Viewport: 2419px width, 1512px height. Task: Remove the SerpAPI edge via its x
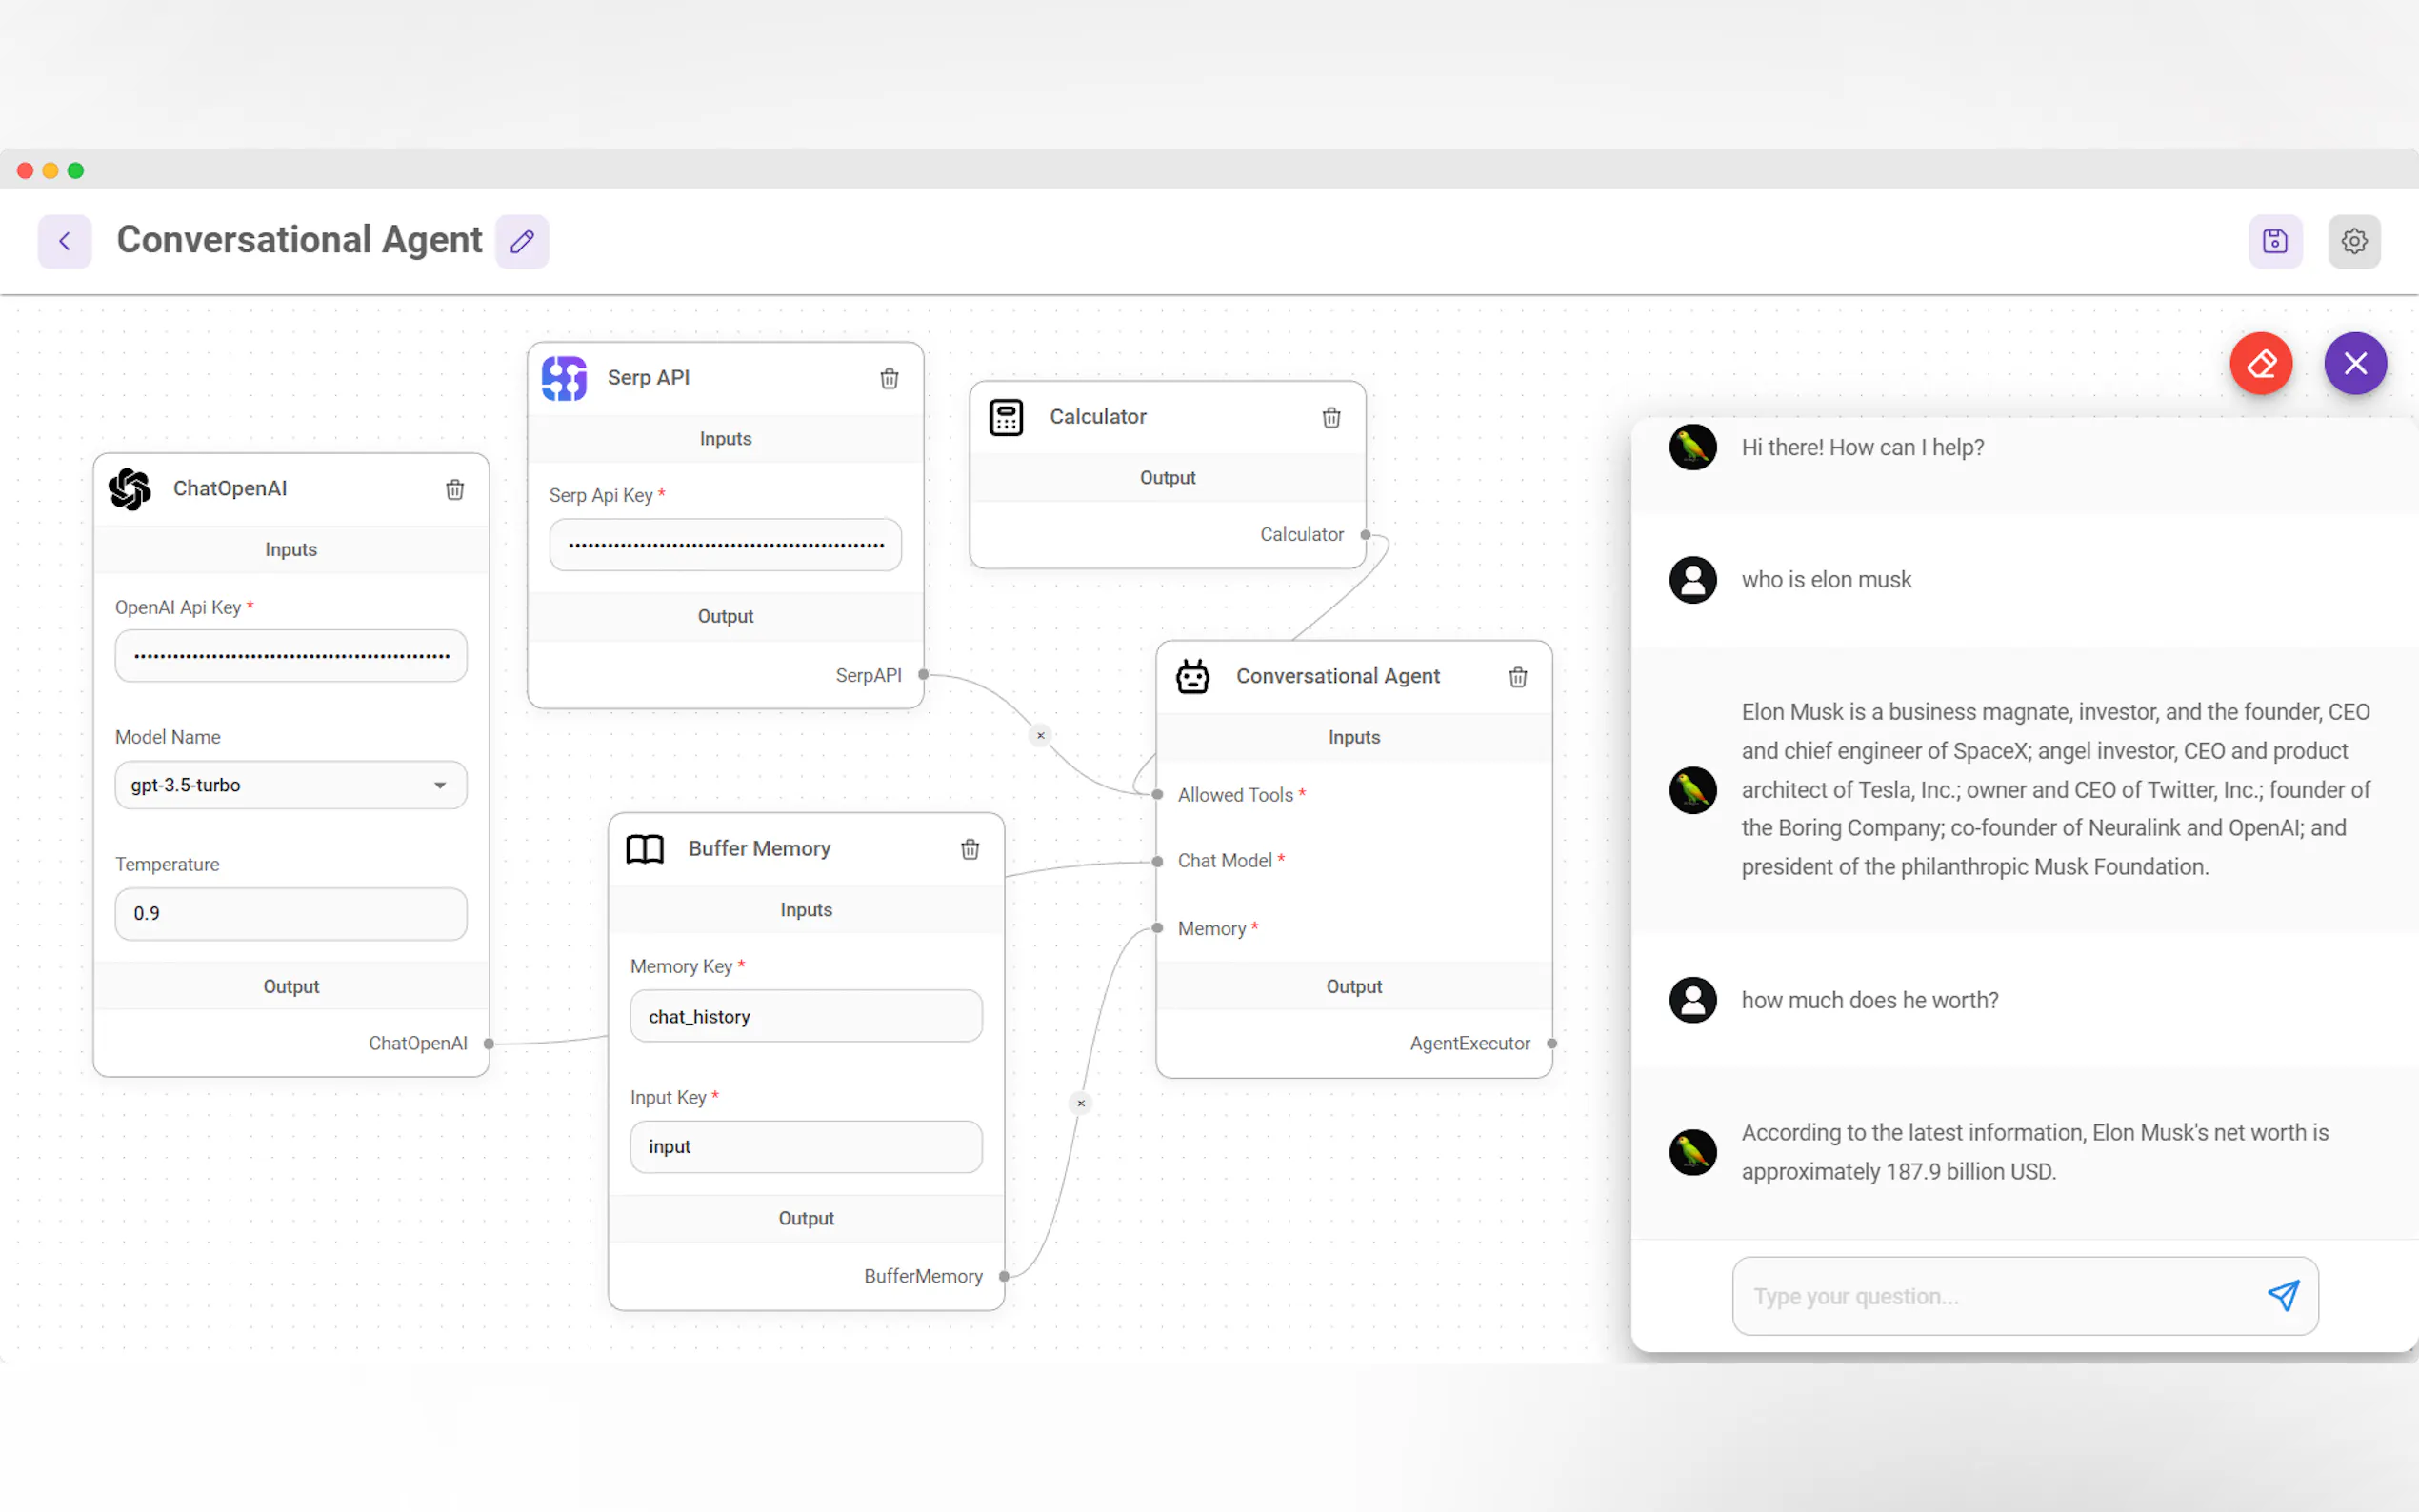tap(1040, 735)
